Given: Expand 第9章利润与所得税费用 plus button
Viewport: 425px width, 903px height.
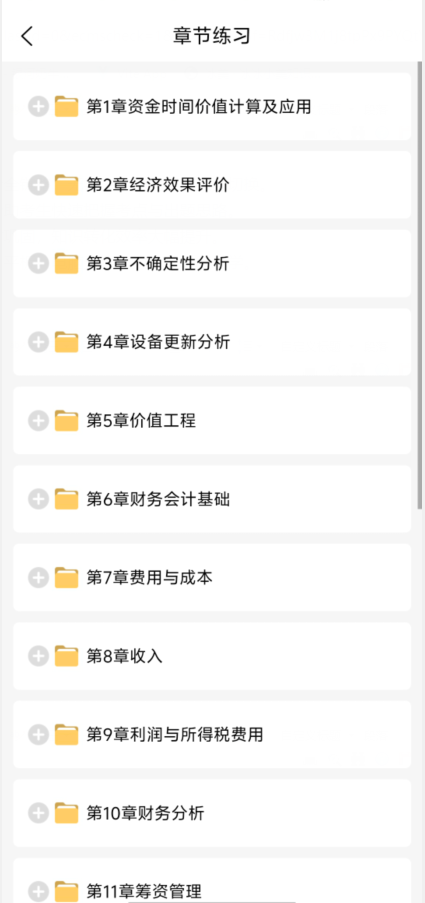Looking at the screenshot, I should [x=38, y=734].
